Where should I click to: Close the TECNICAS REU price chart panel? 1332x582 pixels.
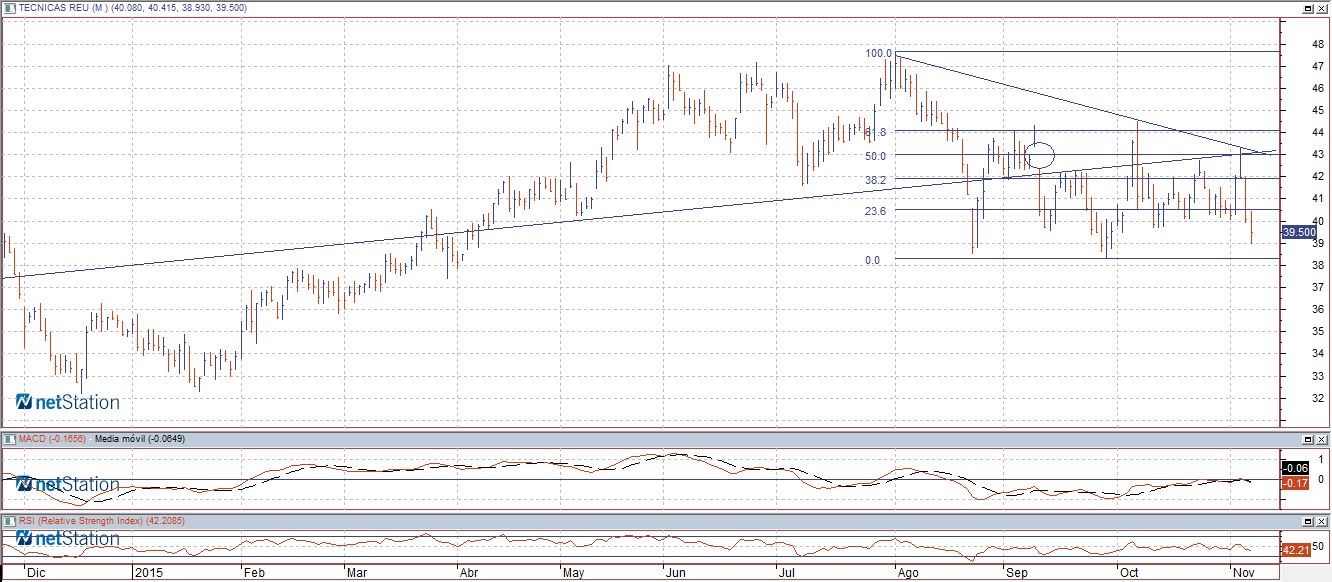tap(1322, 7)
